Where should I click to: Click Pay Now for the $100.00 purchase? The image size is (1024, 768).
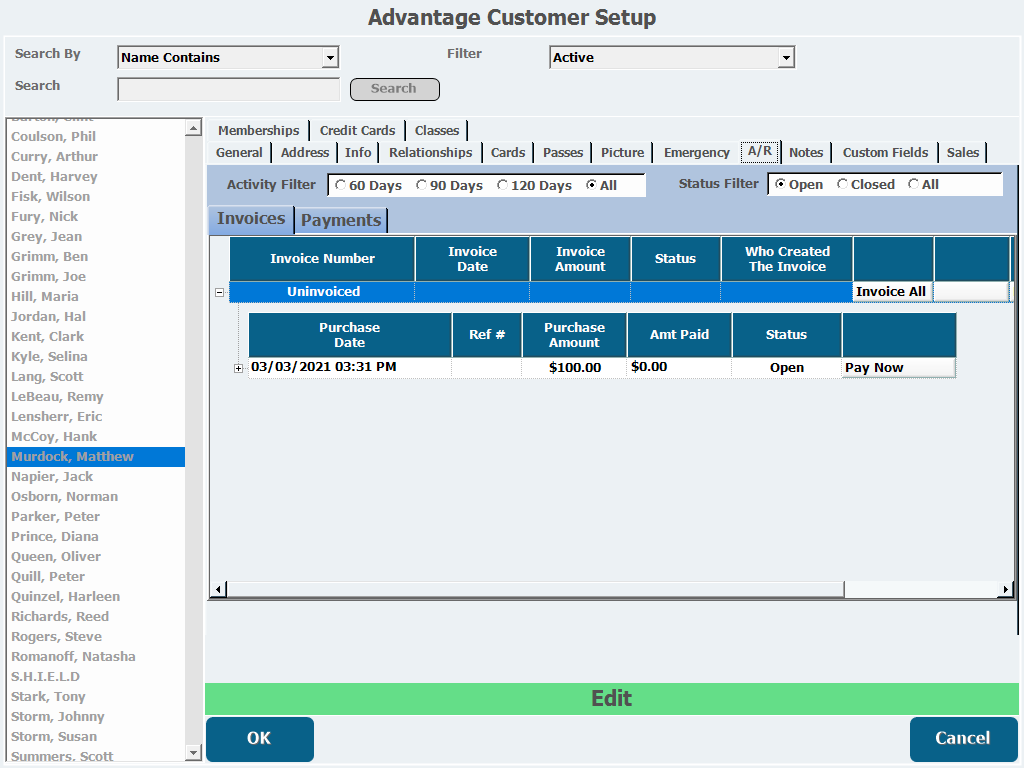point(899,368)
